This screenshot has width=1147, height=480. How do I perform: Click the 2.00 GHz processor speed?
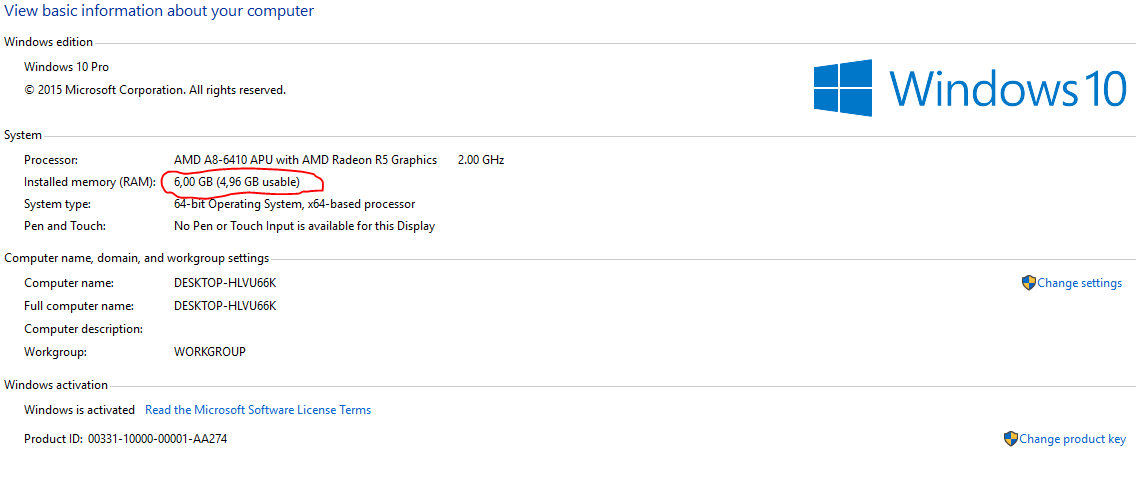click(481, 160)
